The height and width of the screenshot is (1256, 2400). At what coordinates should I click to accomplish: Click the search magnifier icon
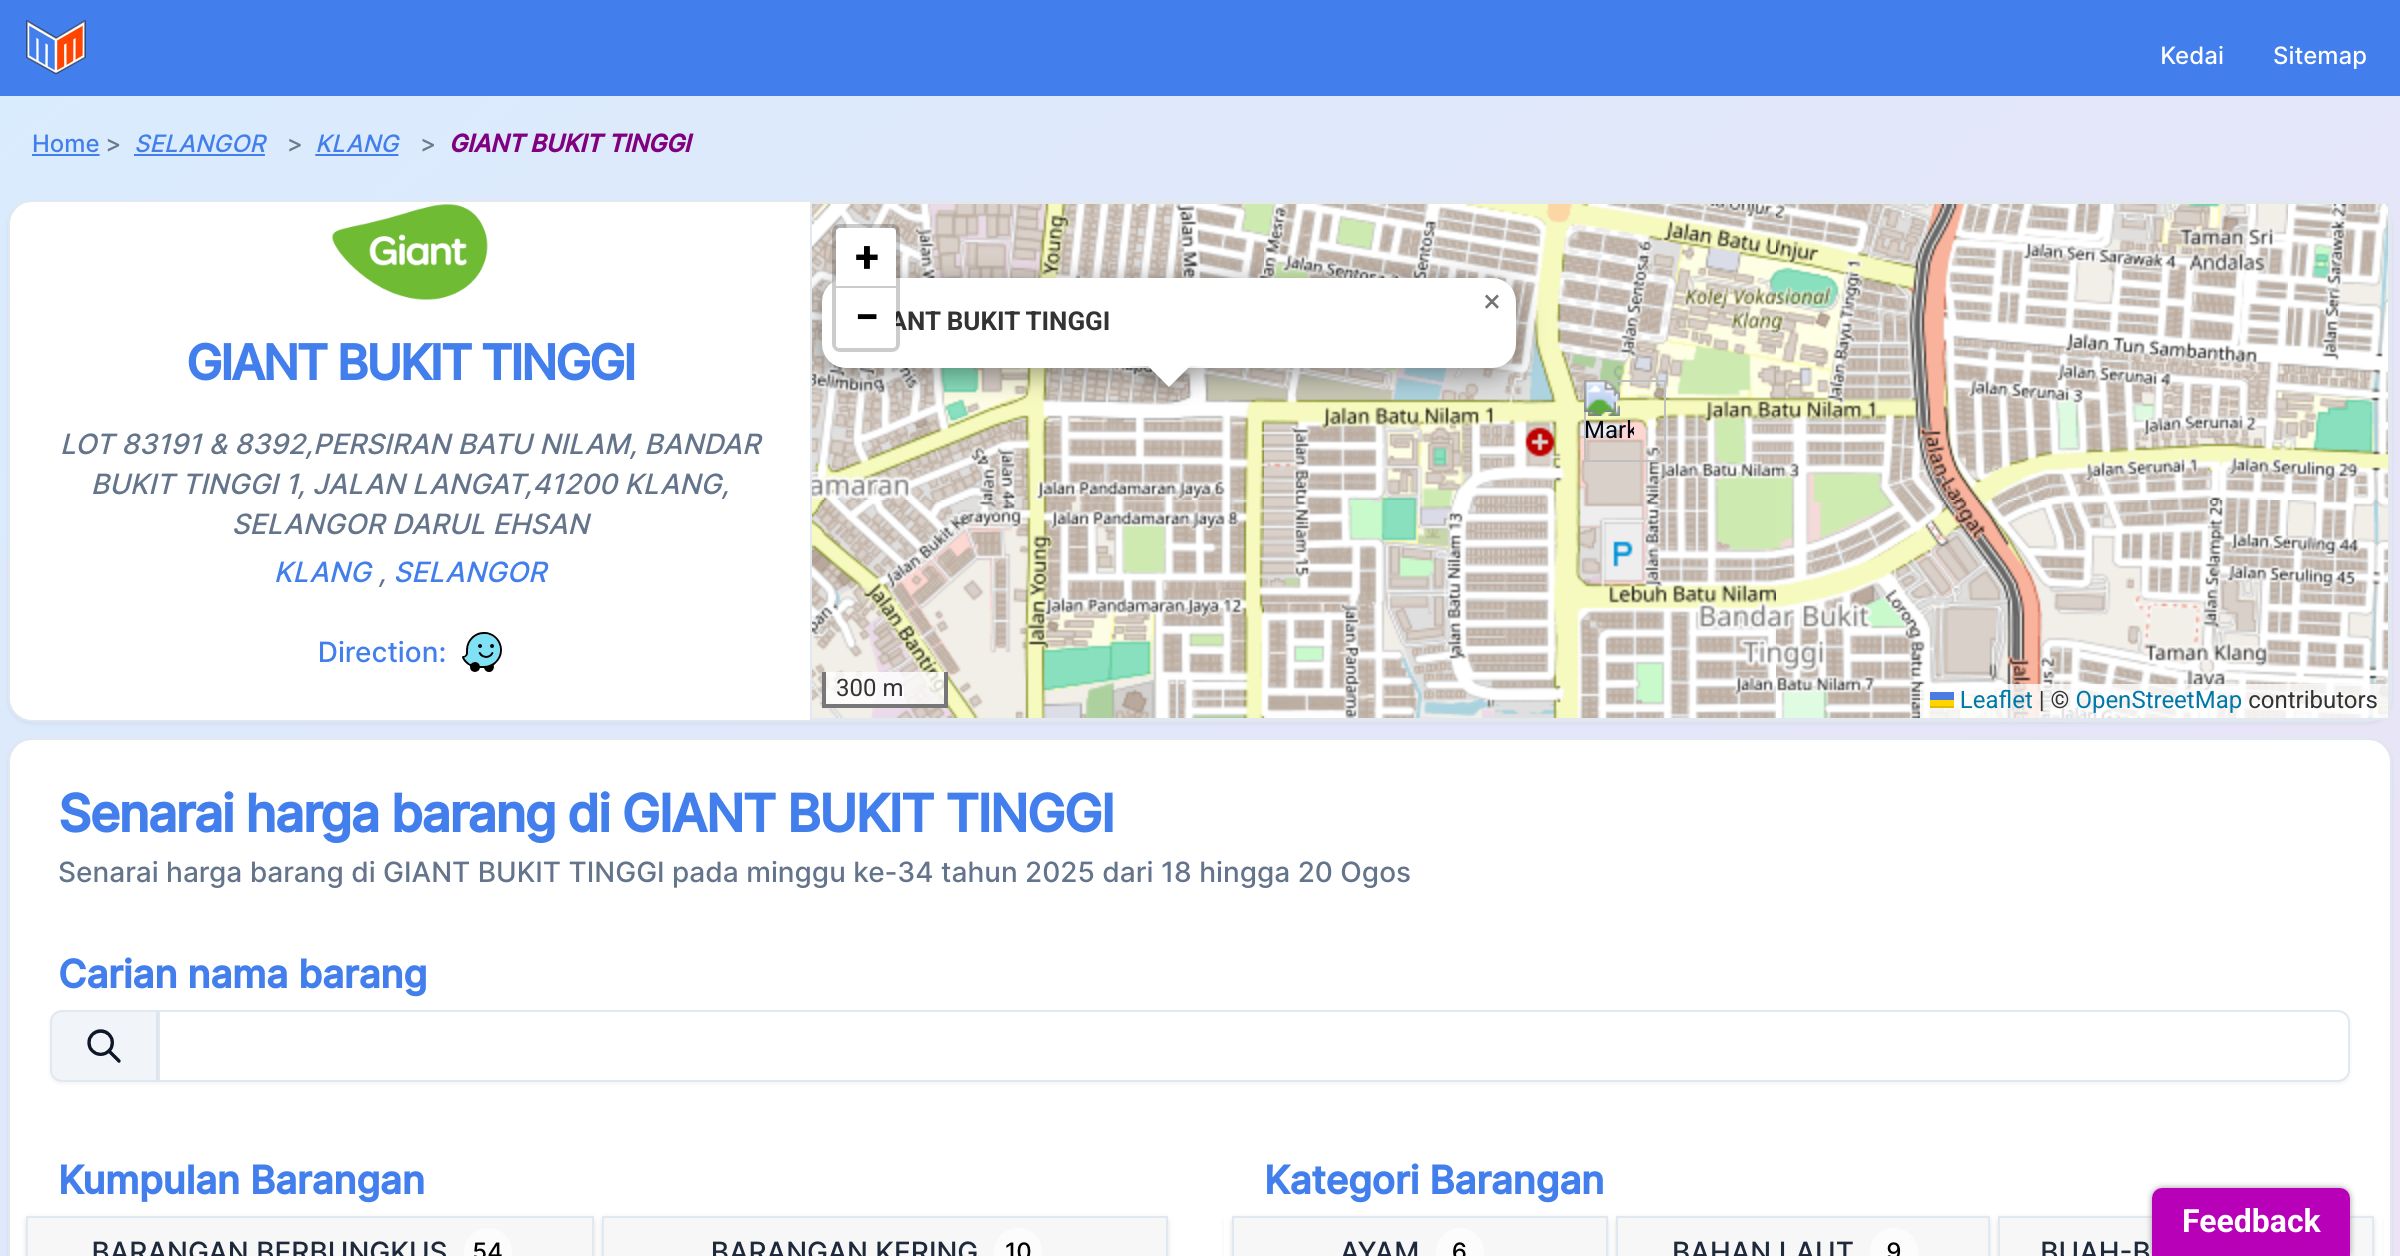point(104,1046)
